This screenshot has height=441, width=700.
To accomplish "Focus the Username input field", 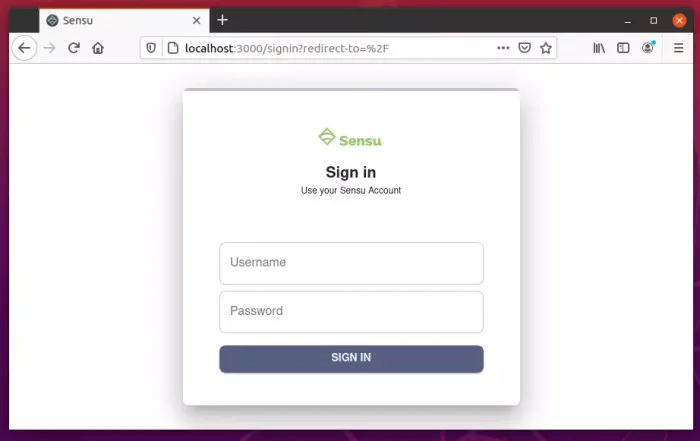I will (351, 263).
